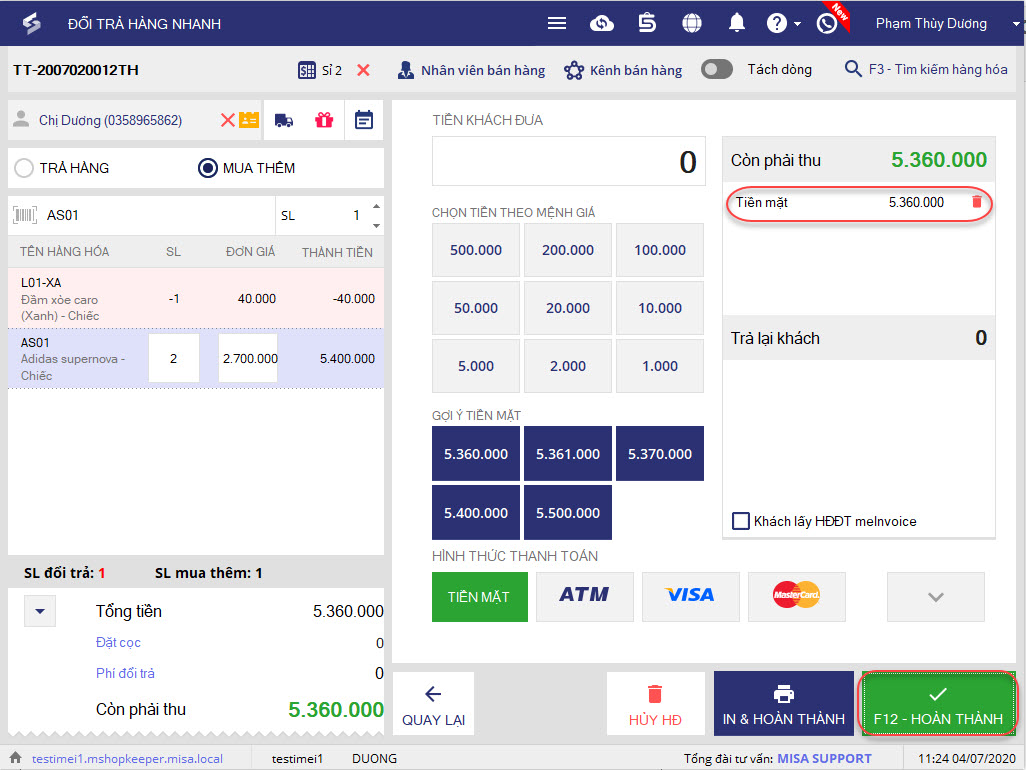Image resolution: width=1026 pixels, height=770 pixels.
Task: Click MISA SUPPORT link
Action: (824, 759)
